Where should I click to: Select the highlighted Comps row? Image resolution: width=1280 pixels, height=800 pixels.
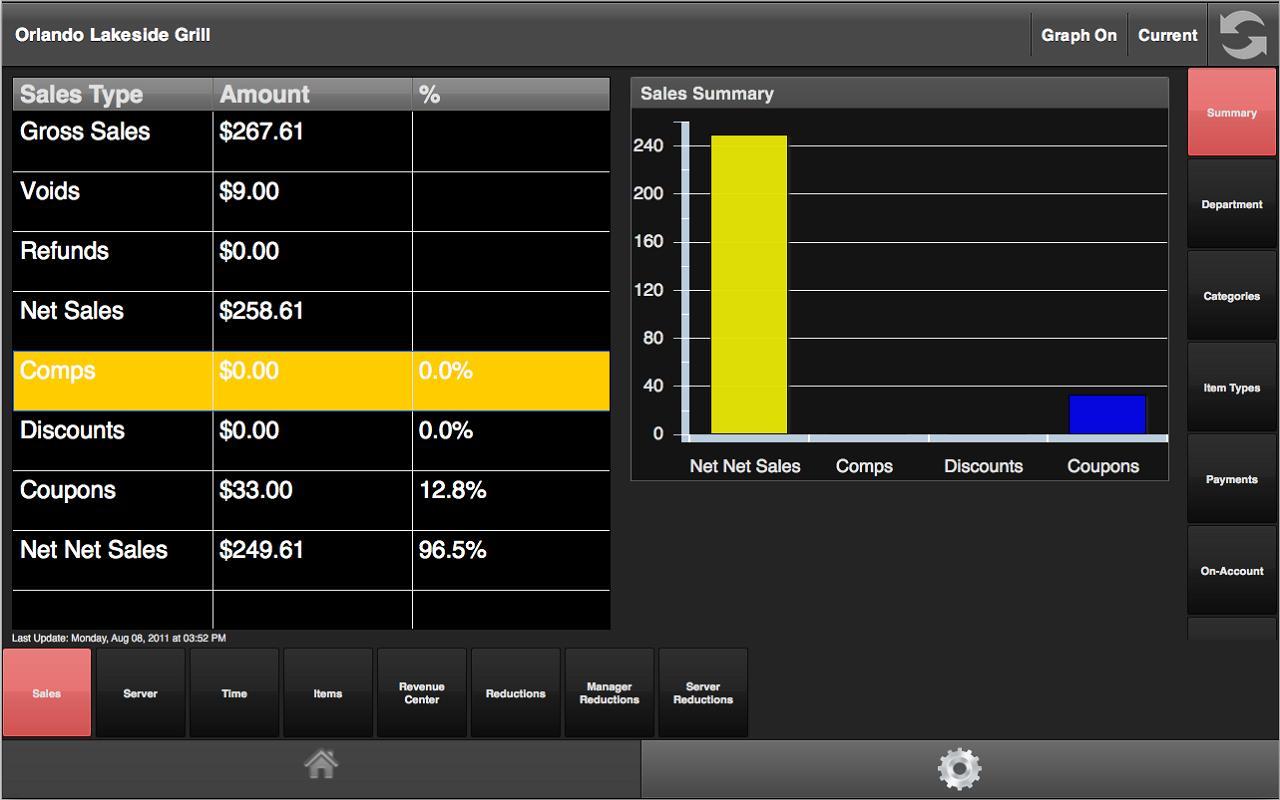coord(311,381)
